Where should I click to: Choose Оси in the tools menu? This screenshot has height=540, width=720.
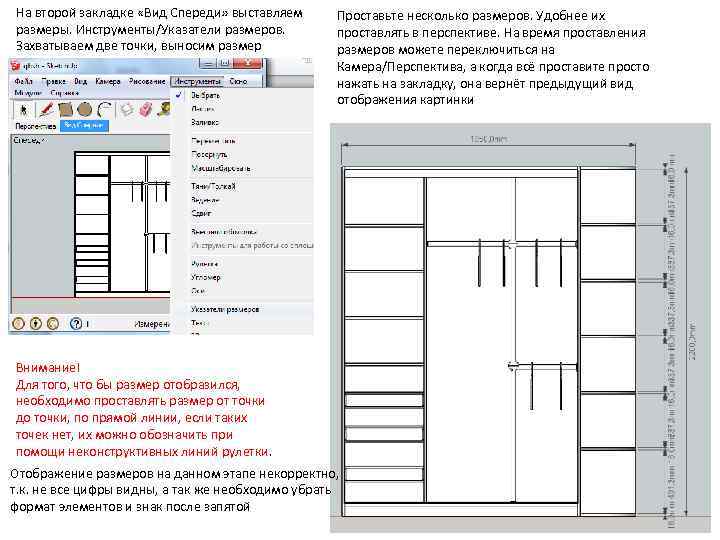197,291
